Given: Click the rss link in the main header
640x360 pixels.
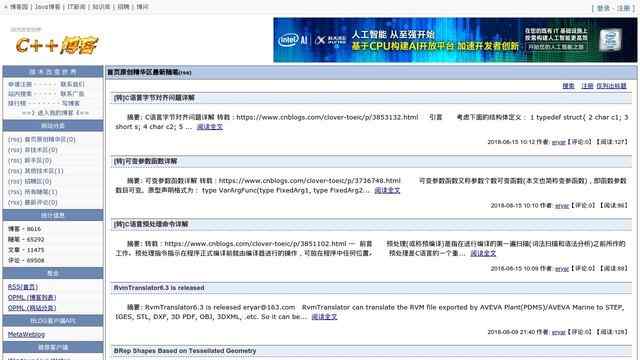Looking at the screenshot, I should pos(185,73).
